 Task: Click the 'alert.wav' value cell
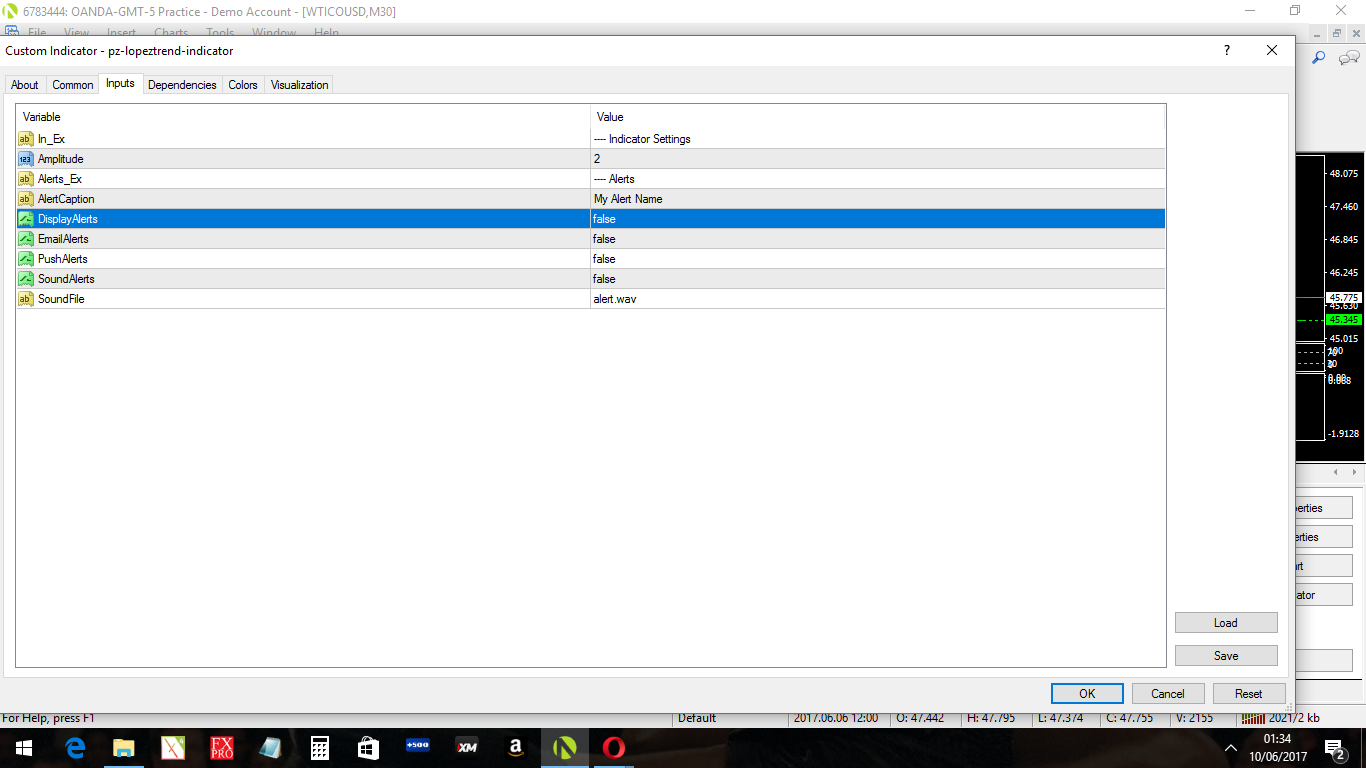point(878,299)
